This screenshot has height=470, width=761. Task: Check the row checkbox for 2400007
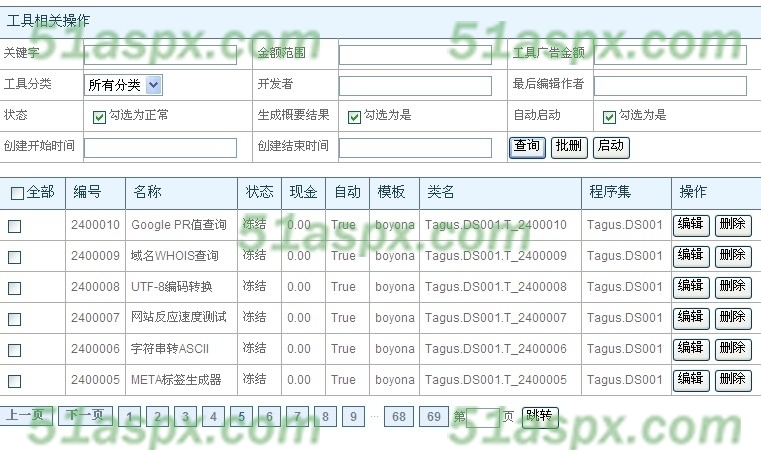coord(15,319)
